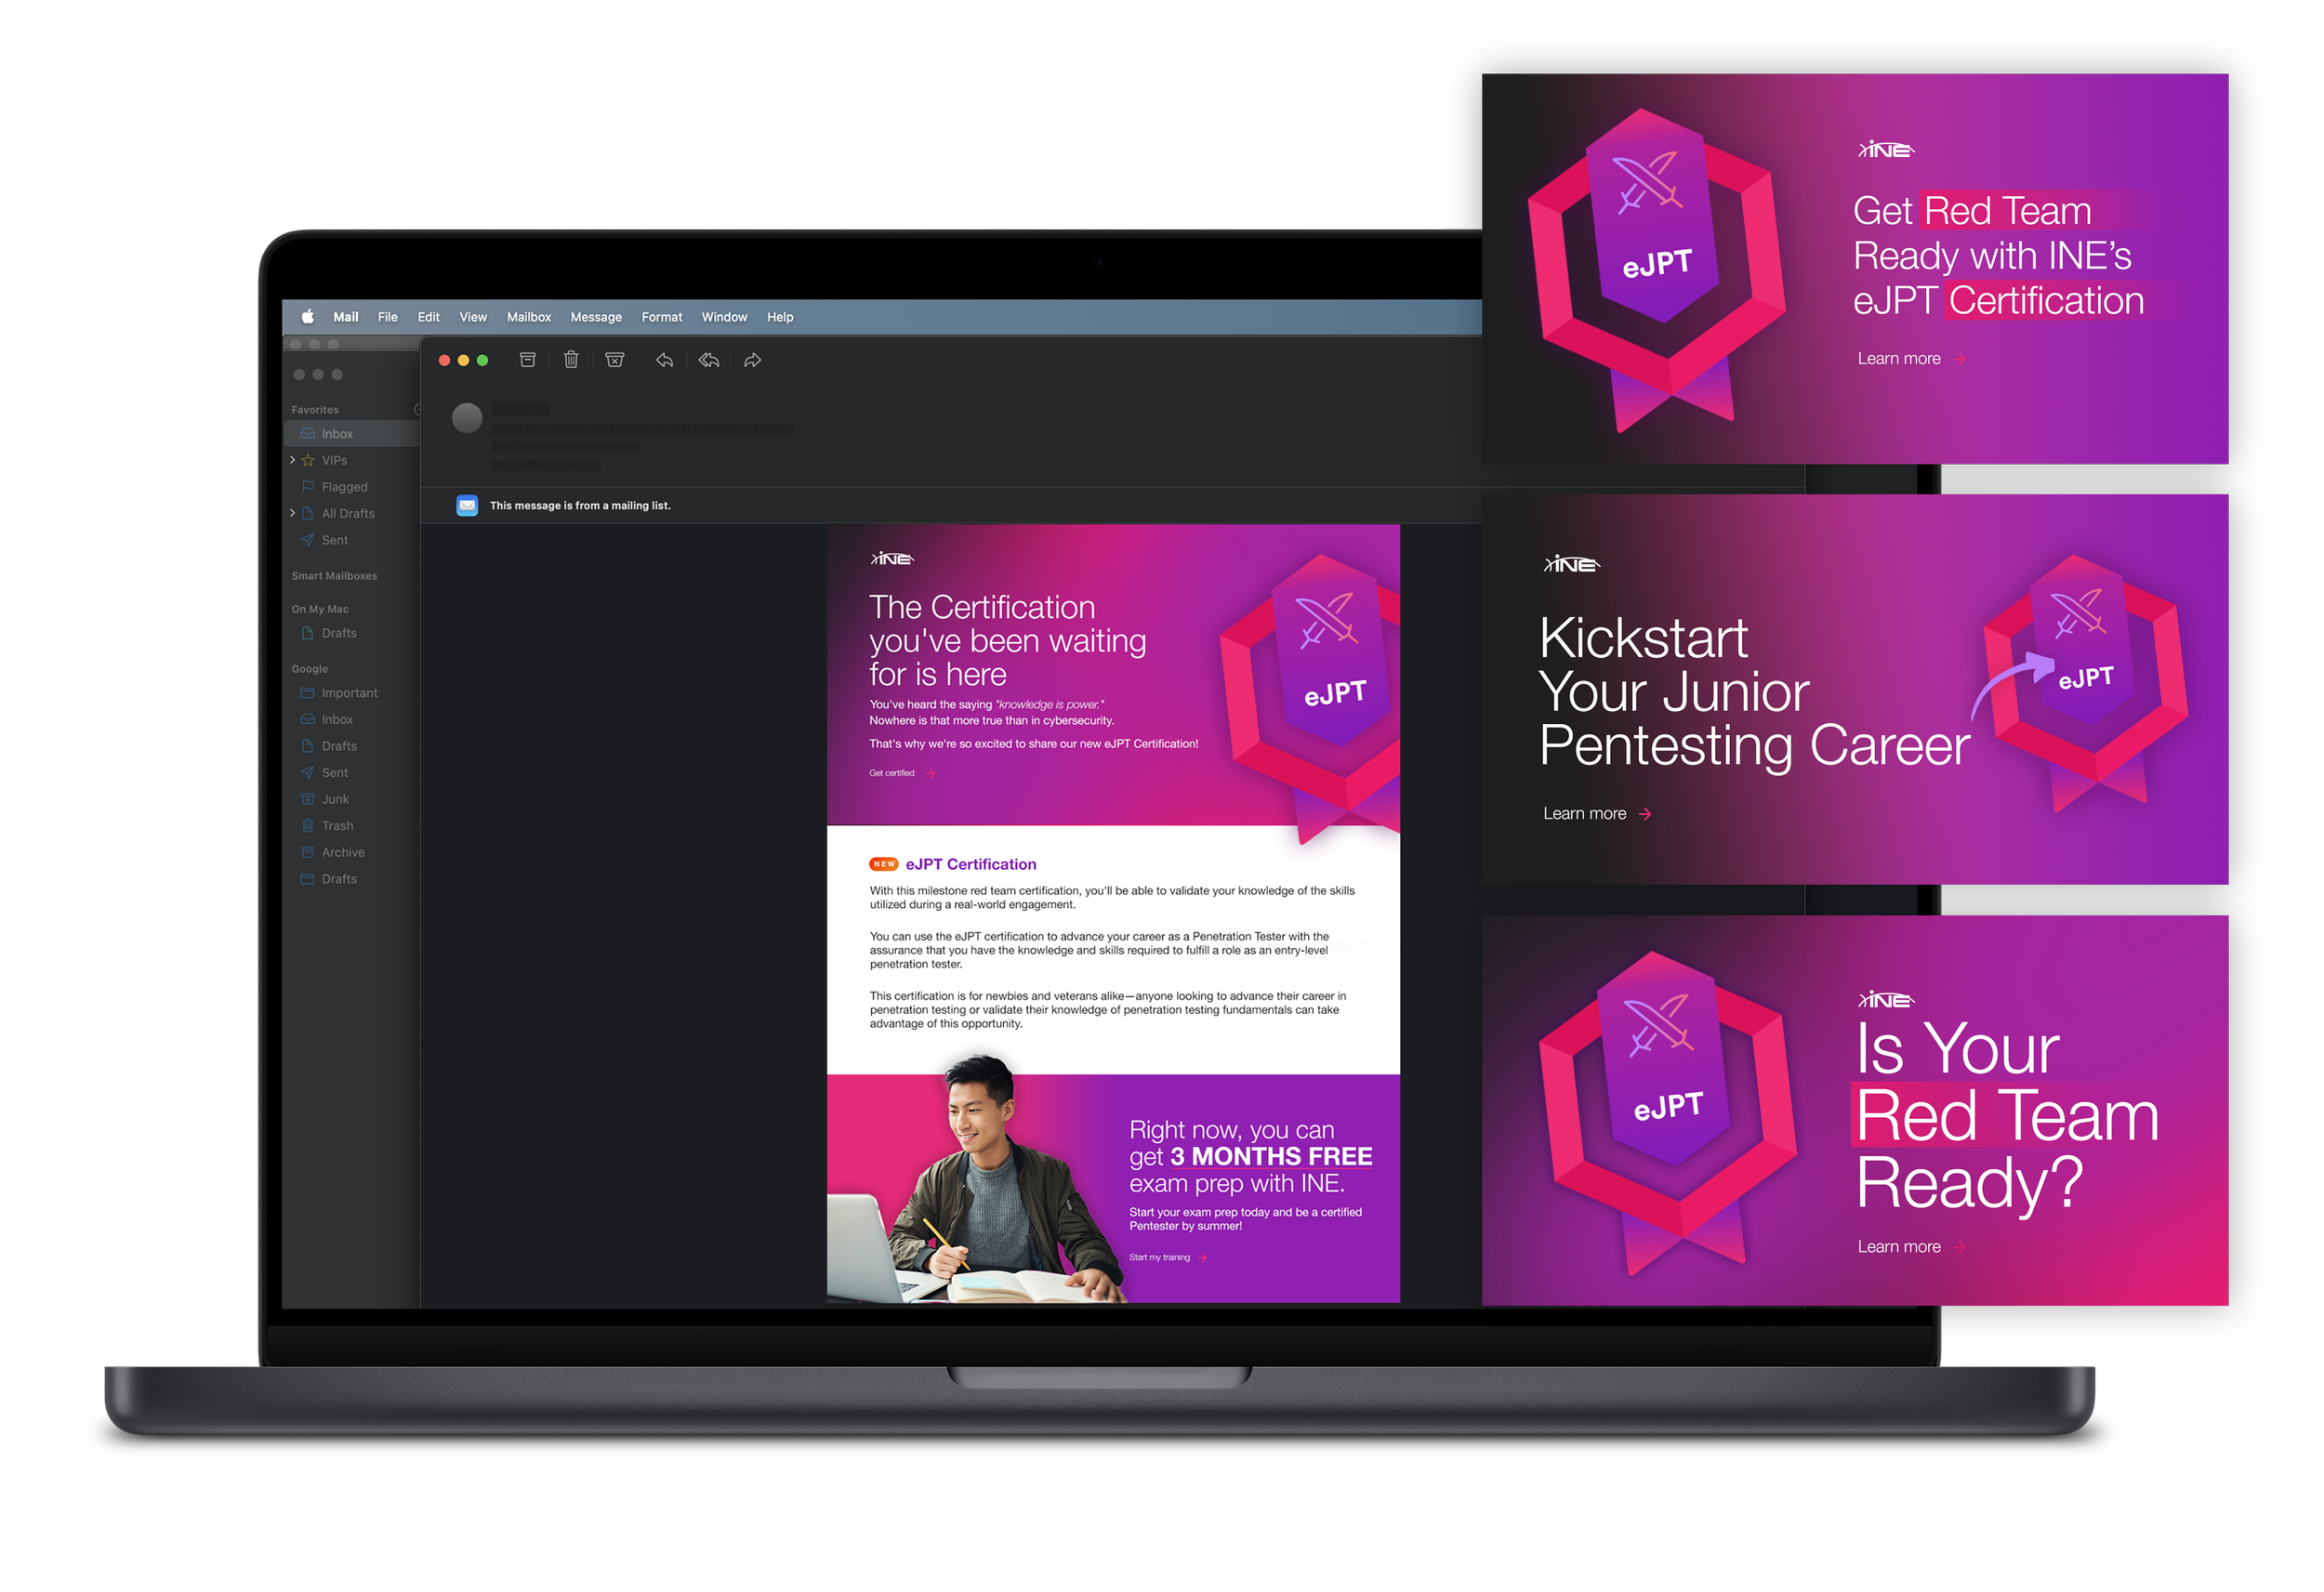The width and height of the screenshot is (2324, 1592).
Task: Expand the VIPs mailbox group
Action: [292, 460]
